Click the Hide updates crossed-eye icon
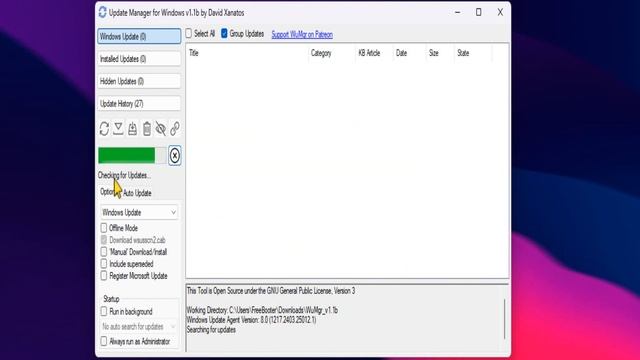The width and height of the screenshot is (640, 360). point(160,129)
